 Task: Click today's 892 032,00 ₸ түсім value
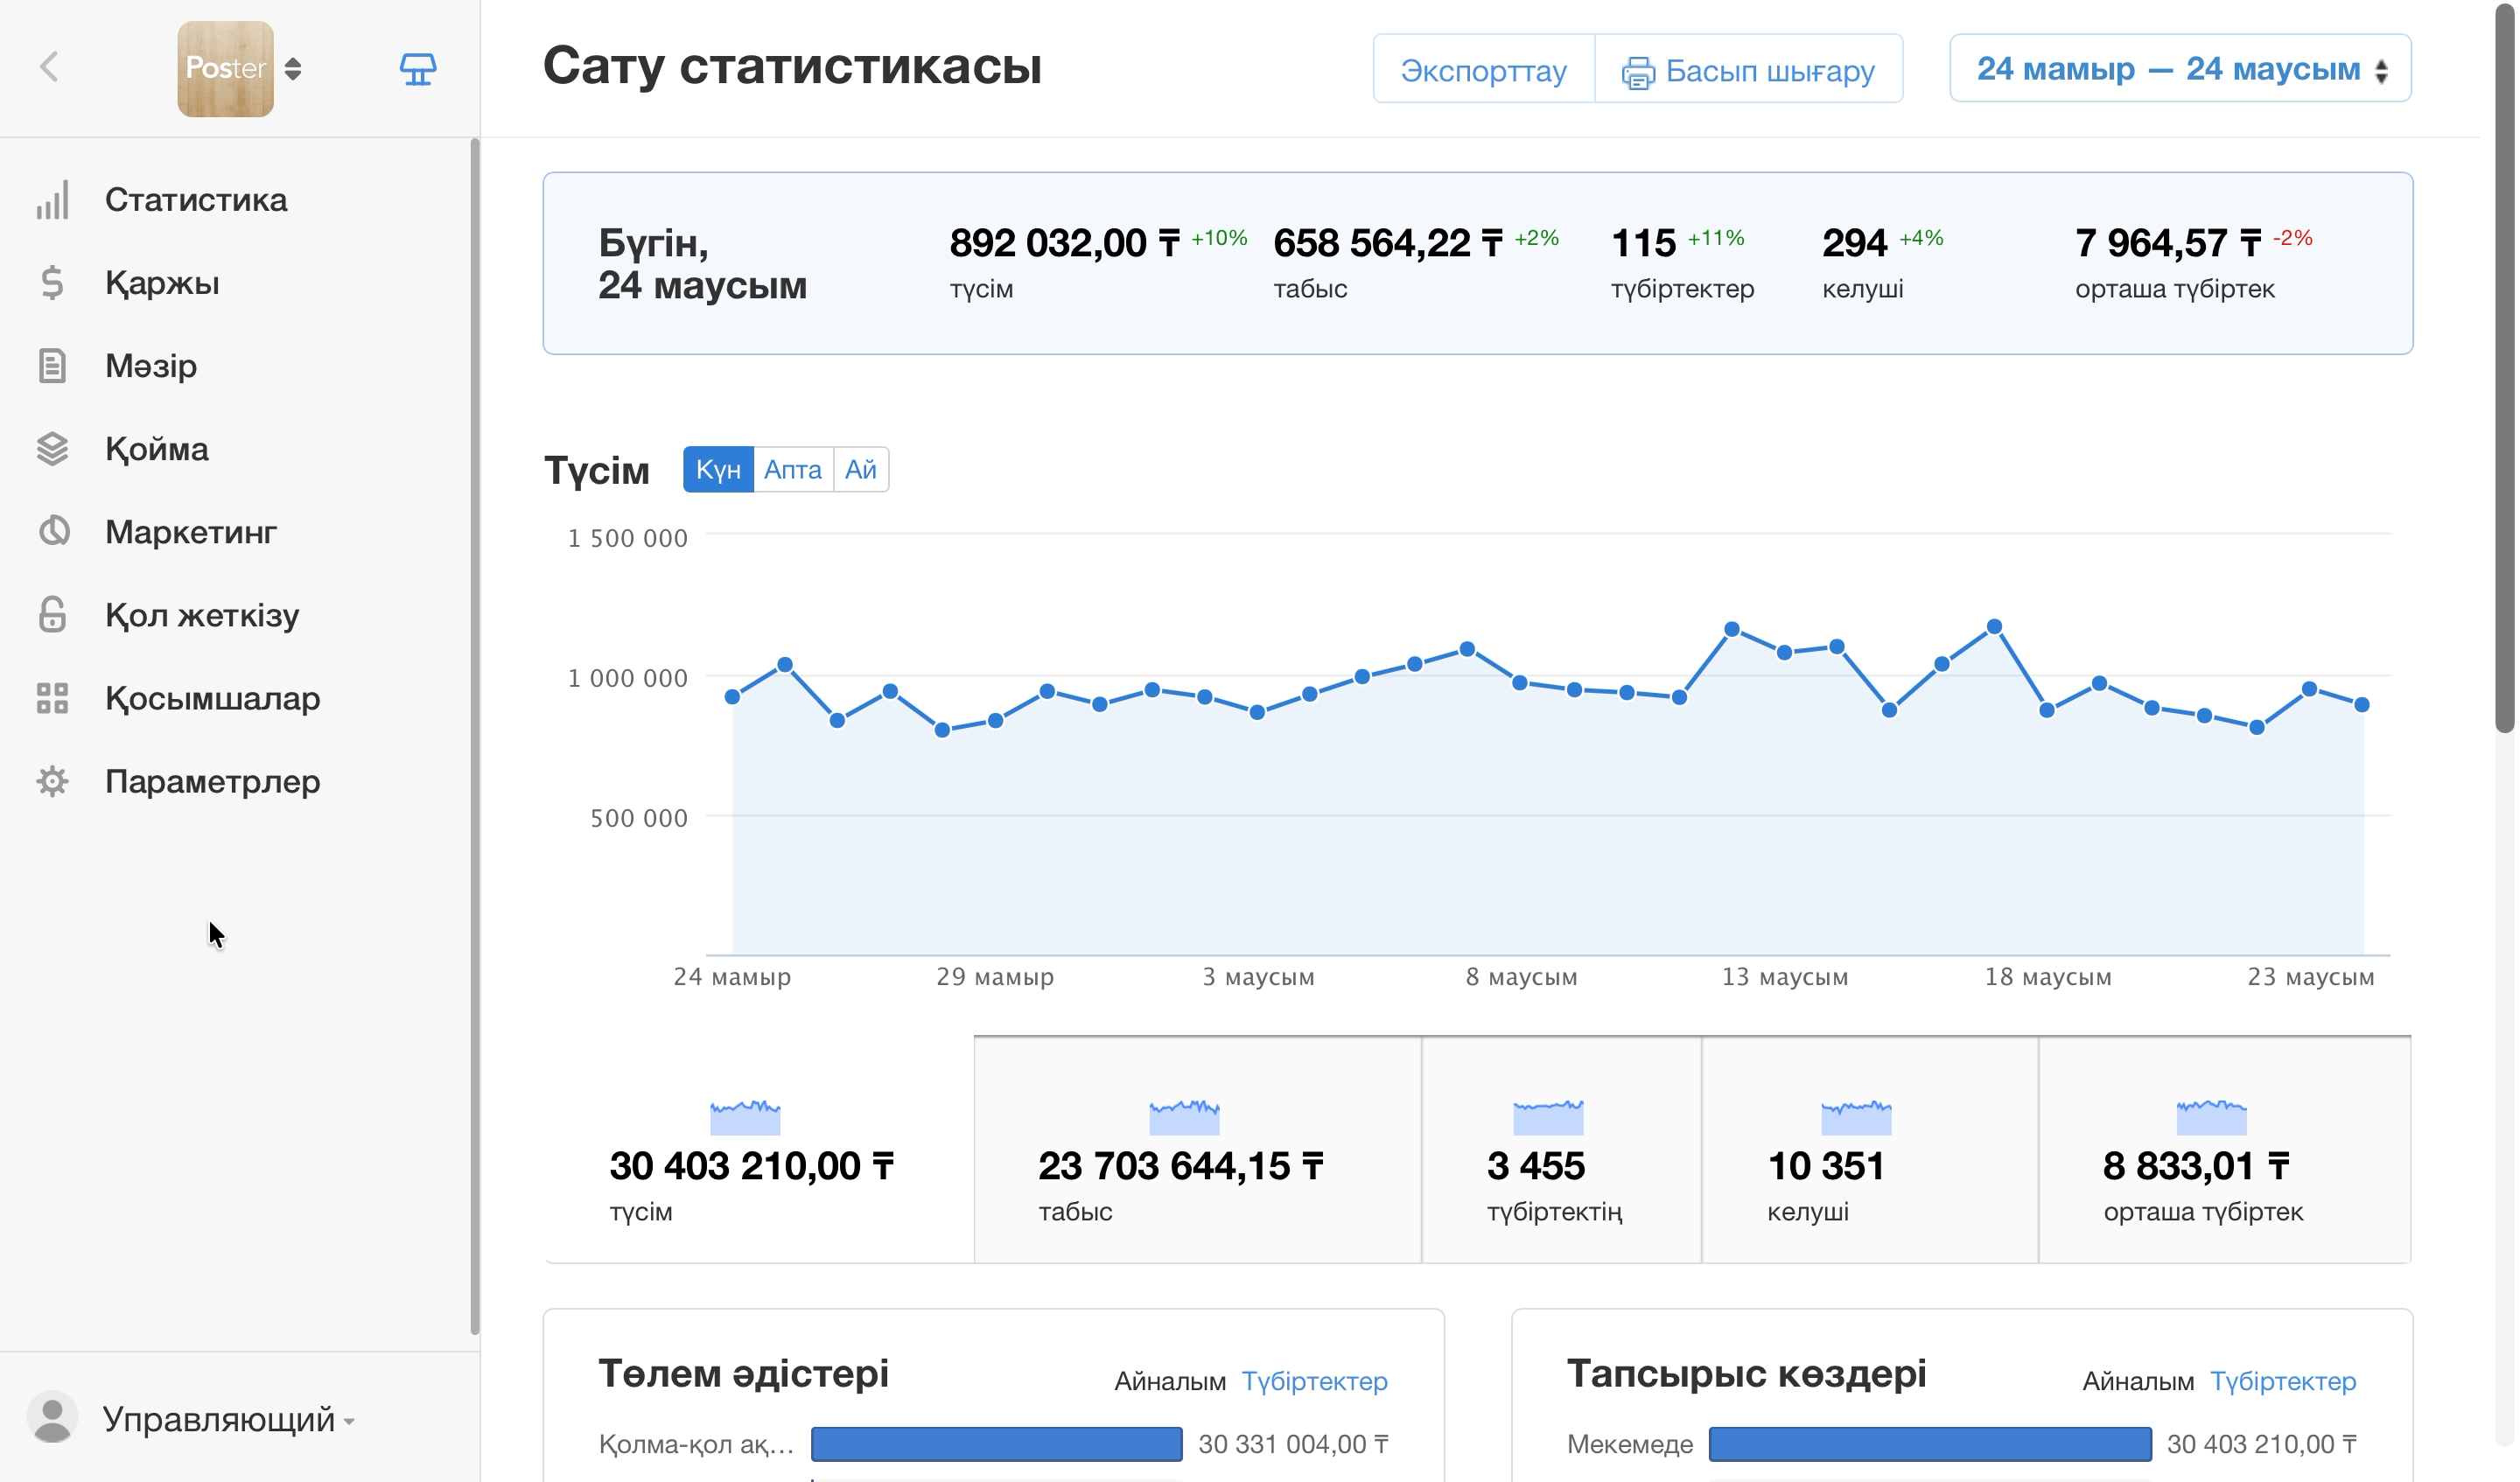click(1065, 243)
